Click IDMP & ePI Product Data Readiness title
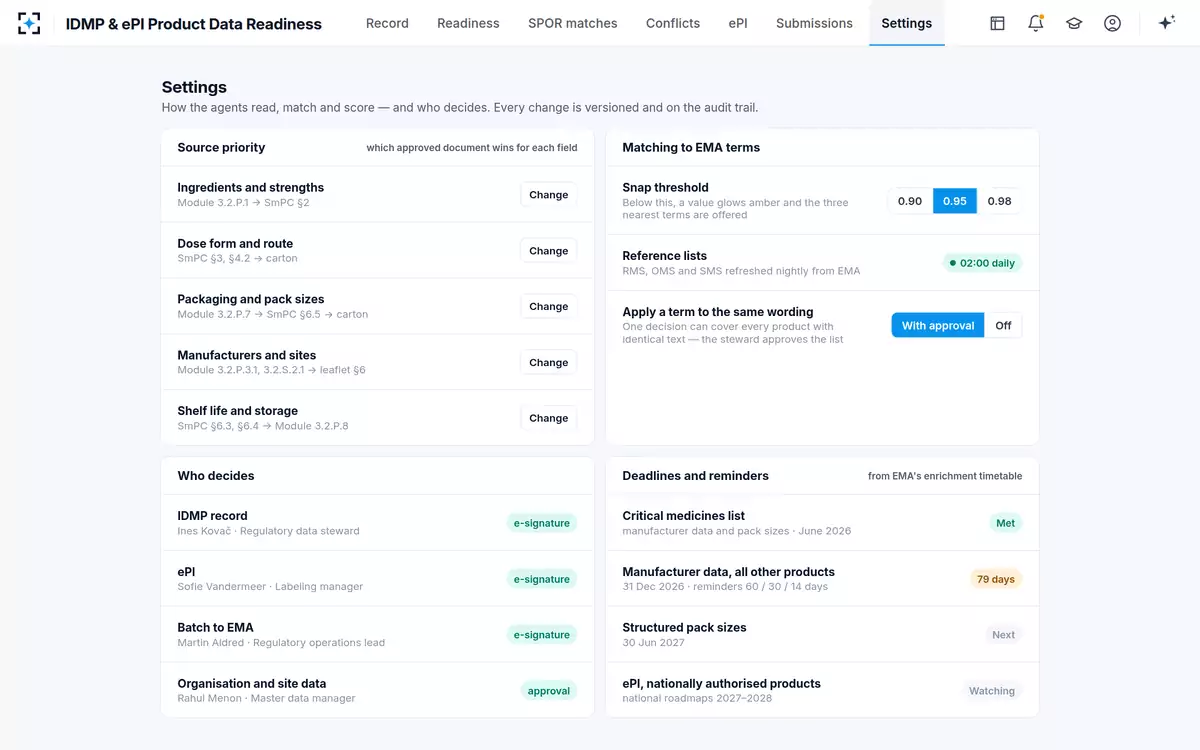This screenshot has width=1200, height=750. [194, 24]
